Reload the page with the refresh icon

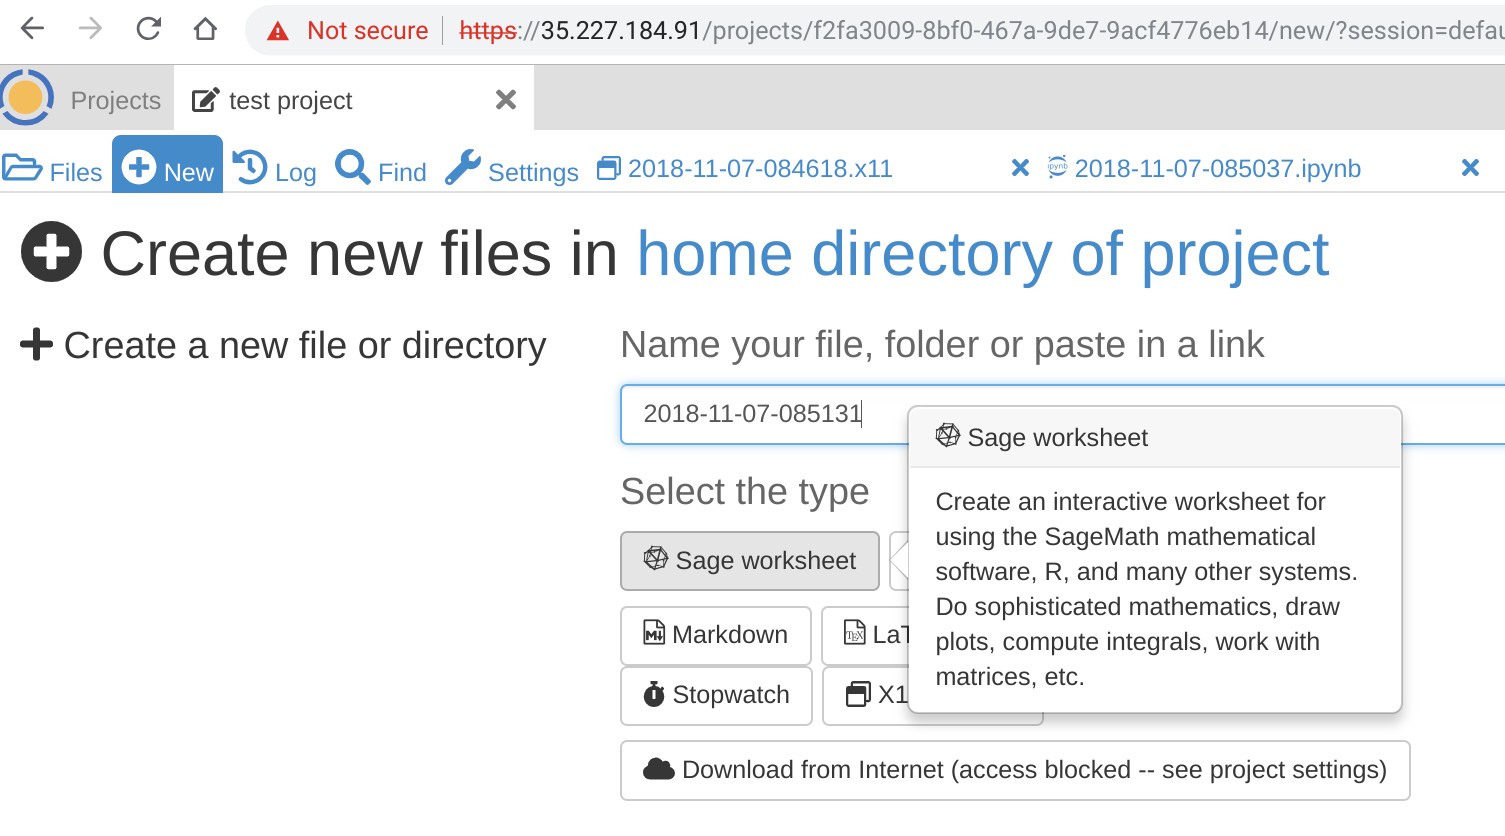click(x=148, y=29)
